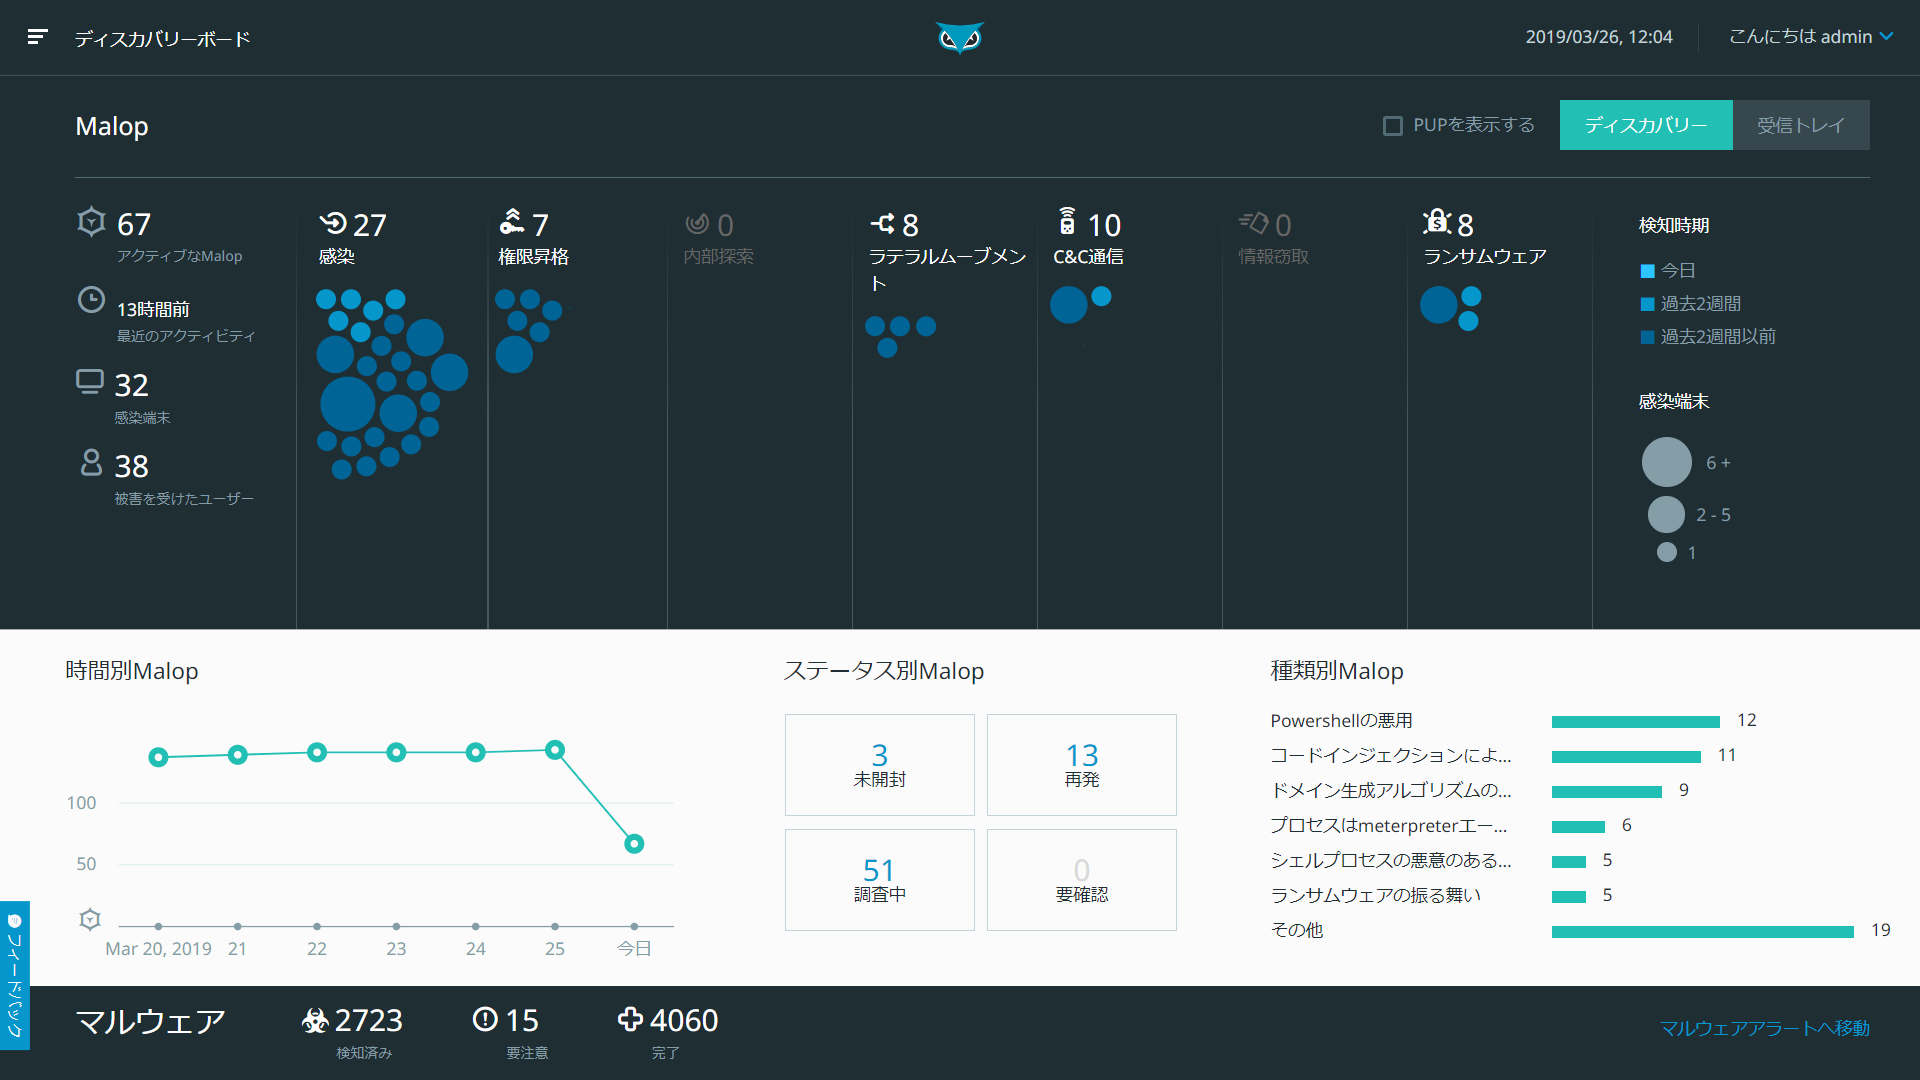Image resolution: width=1920 pixels, height=1080 pixels.
Task: Open the 調査中 status box with 51
Action: [x=879, y=880]
